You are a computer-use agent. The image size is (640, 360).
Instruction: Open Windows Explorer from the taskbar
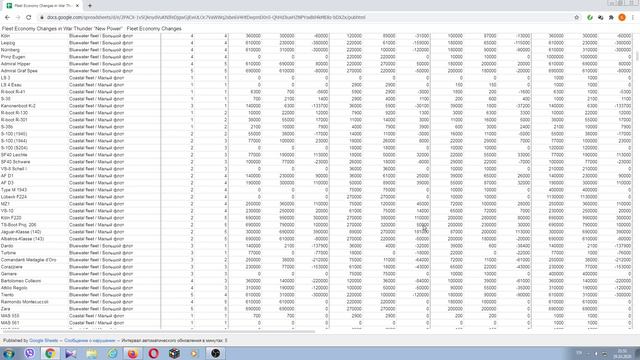tap(91, 353)
